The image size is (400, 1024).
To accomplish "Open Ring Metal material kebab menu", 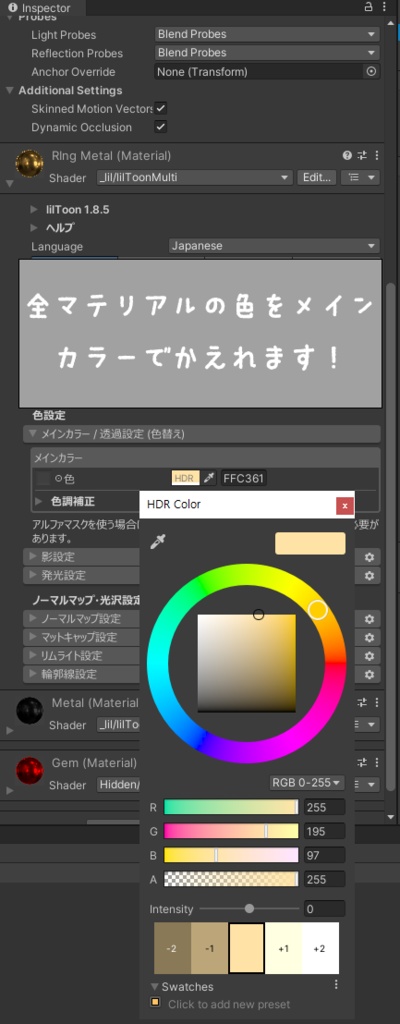I will (376, 155).
